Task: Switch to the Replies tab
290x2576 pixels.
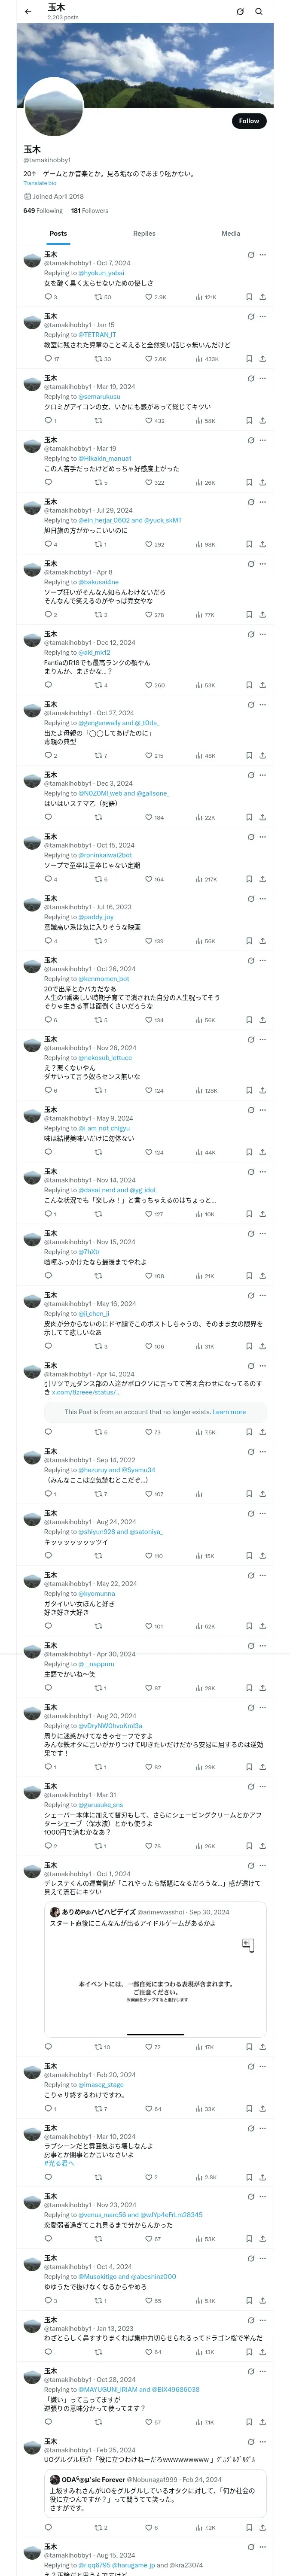Action: 144,233
